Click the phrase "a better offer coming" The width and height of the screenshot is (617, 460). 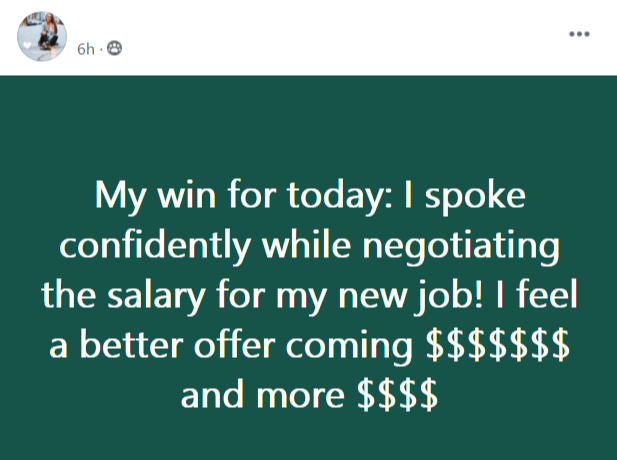pyautogui.click(x=231, y=345)
